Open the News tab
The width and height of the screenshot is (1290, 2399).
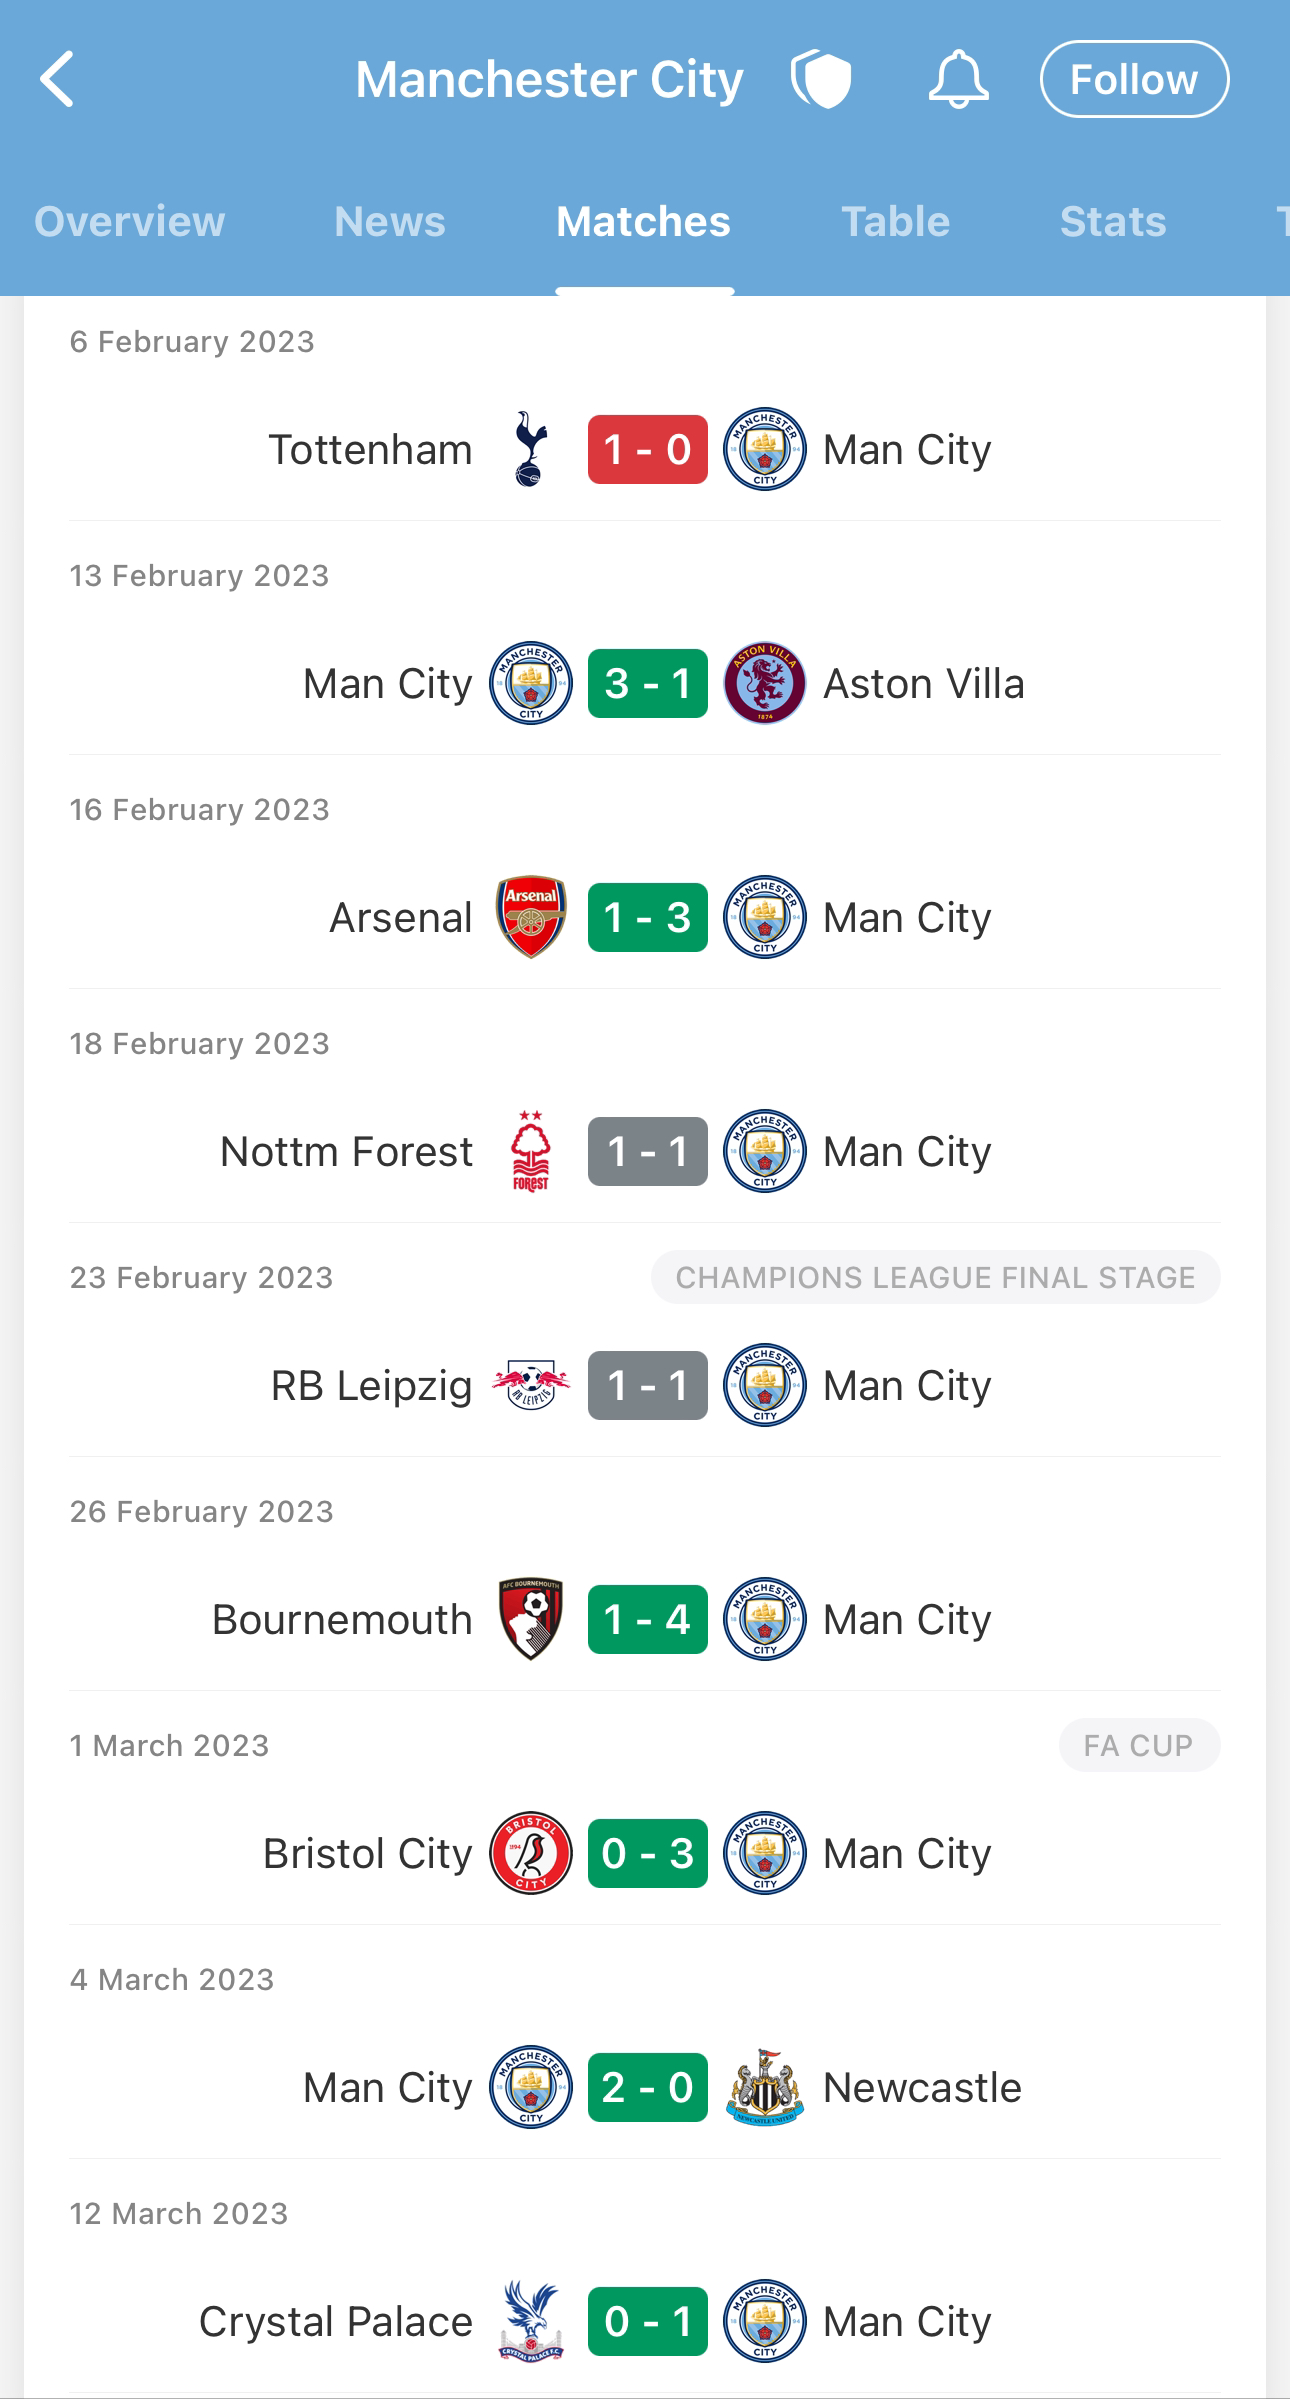390,222
